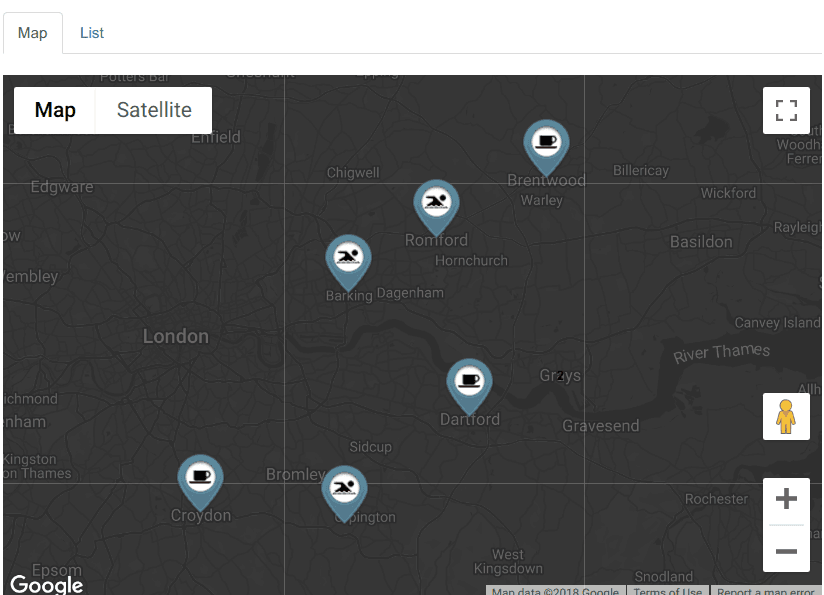The image size is (824, 595).
Task: Click the Billericay map label
Action: (x=641, y=171)
